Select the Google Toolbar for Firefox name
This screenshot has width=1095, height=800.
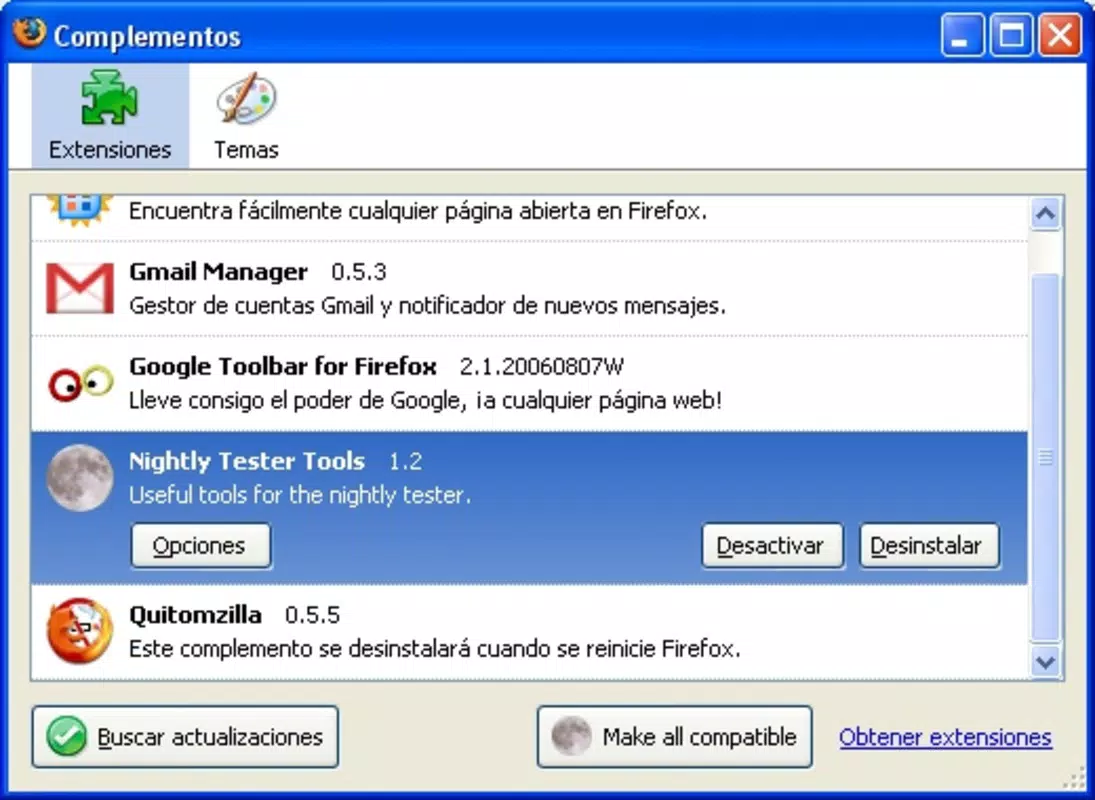point(283,366)
